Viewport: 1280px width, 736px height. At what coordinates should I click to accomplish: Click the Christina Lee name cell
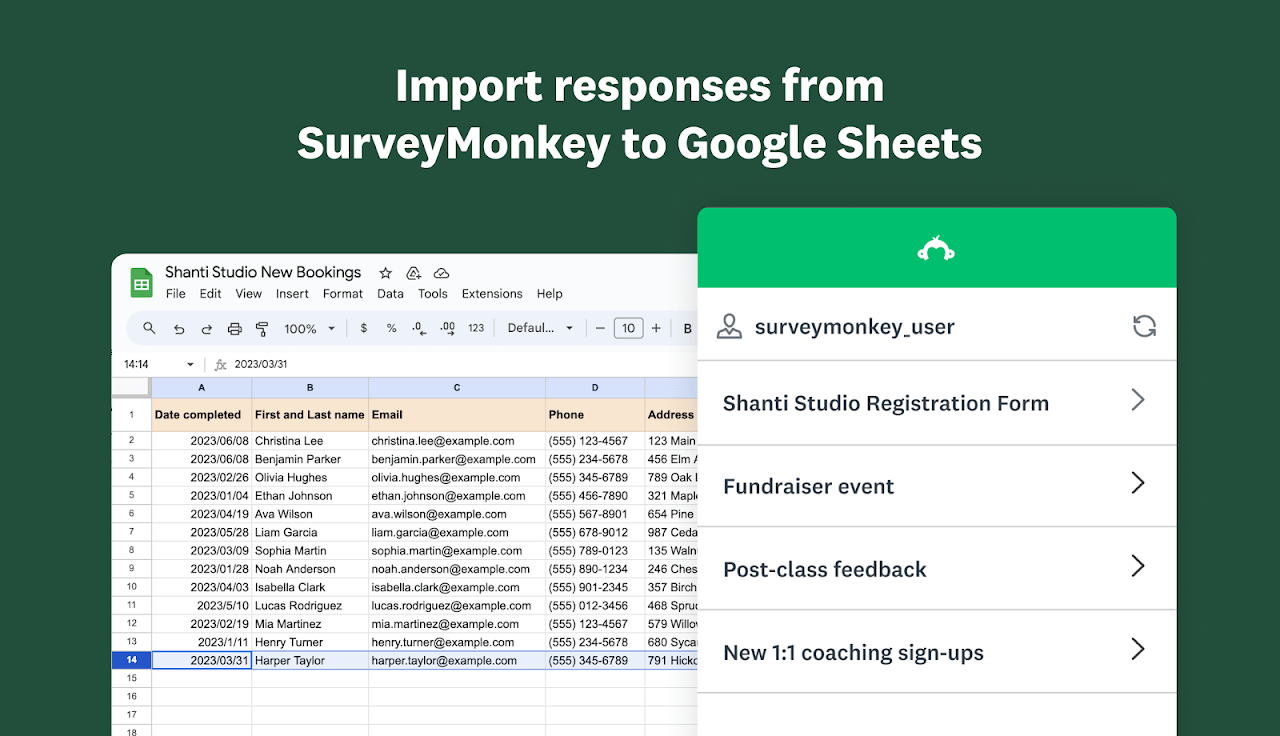coord(310,441)
